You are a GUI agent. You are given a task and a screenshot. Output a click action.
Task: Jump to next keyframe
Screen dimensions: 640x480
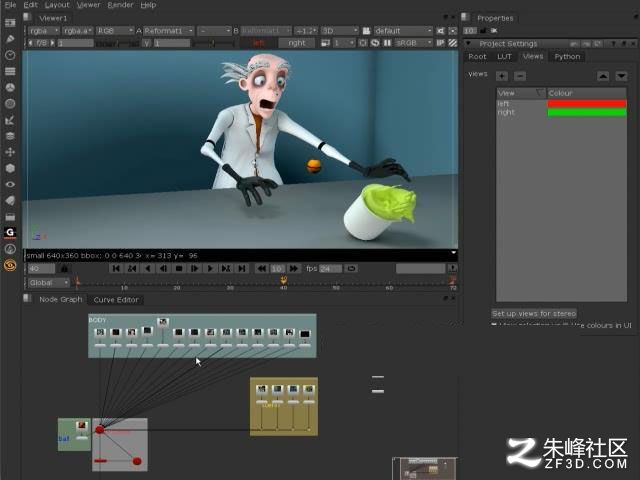[226, 268]
